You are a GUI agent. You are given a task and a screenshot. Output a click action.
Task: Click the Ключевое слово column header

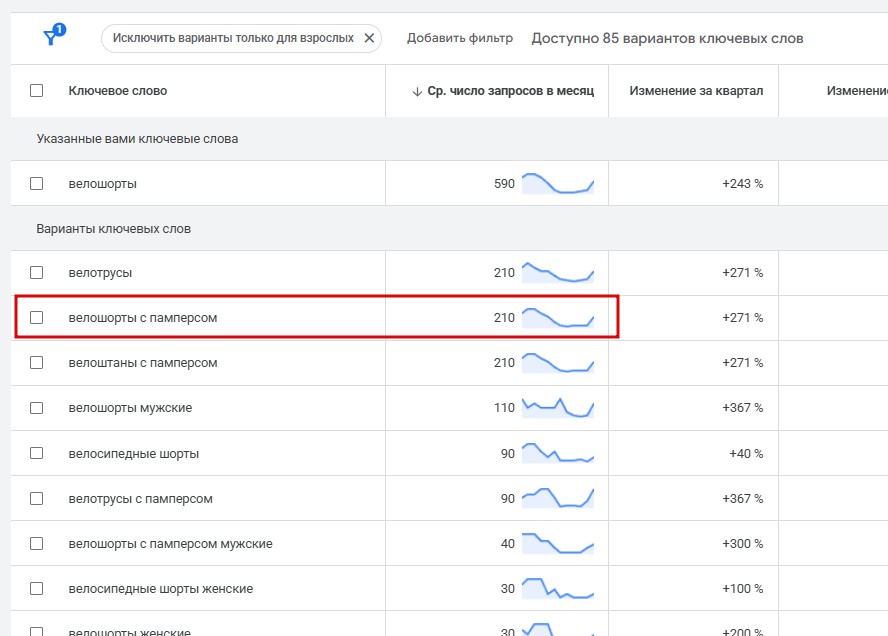point(117,91)
